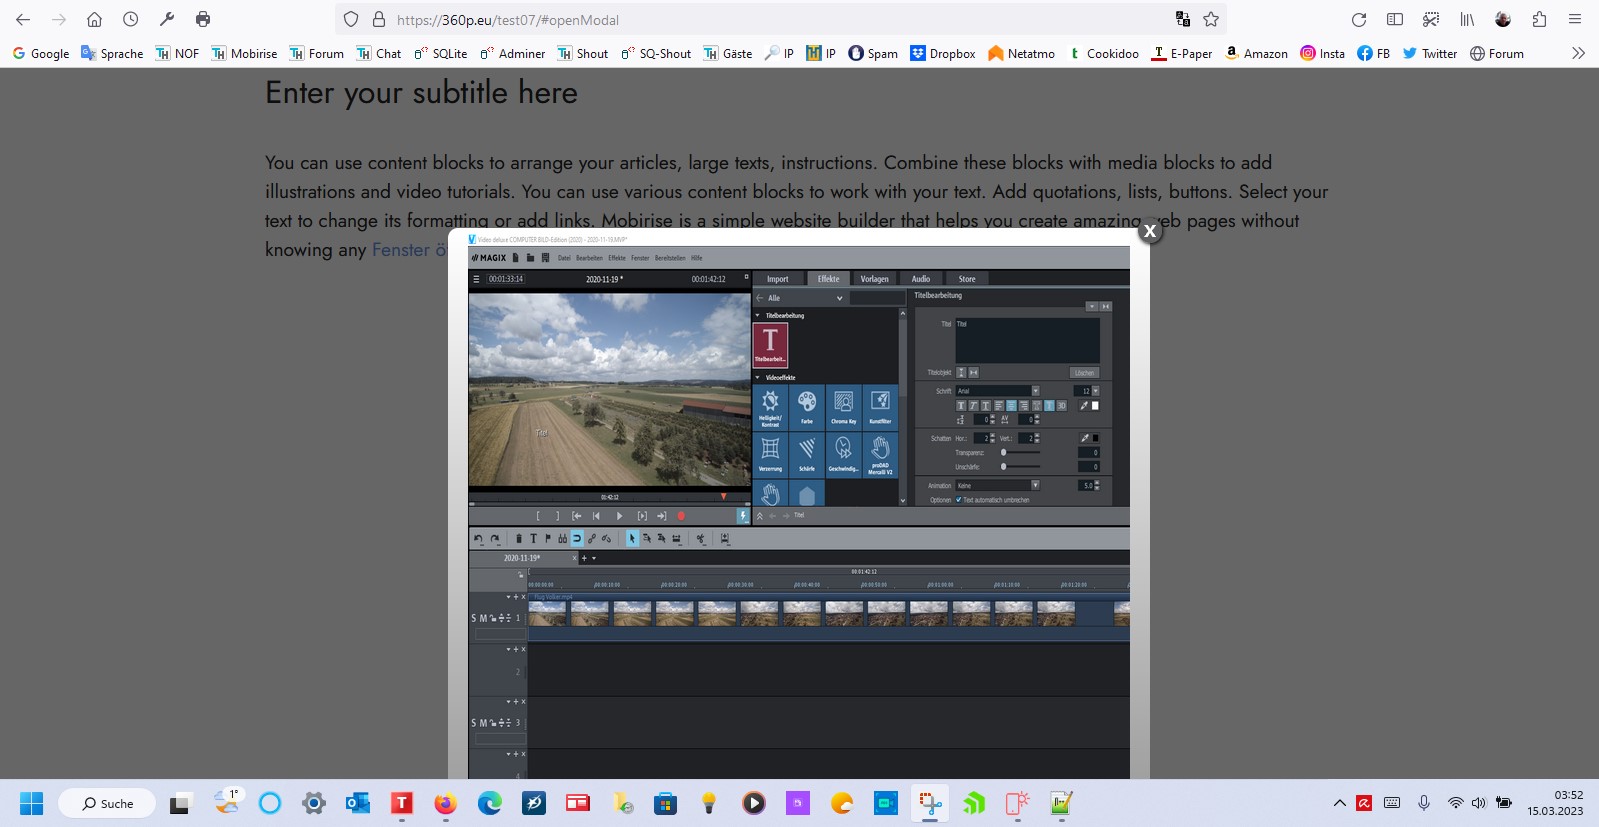Open the Dropbox bookmark
Screen dimensions: 1599x827
click(x=942, y=53)
